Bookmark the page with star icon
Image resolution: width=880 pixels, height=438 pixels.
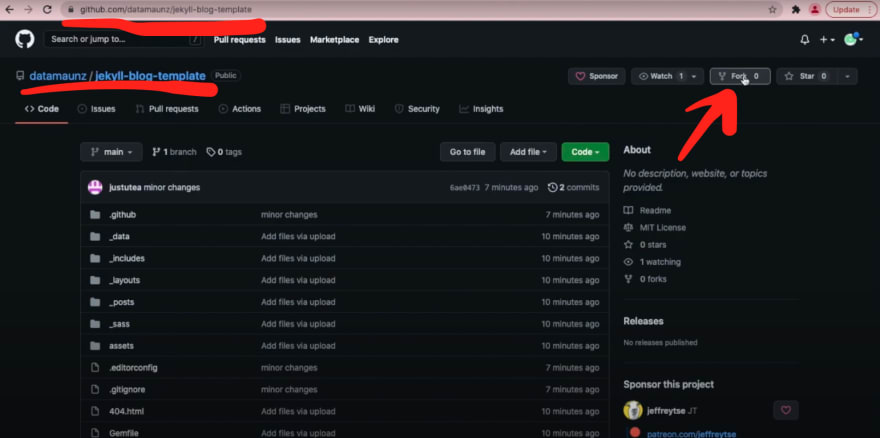[x=772, y=10]
